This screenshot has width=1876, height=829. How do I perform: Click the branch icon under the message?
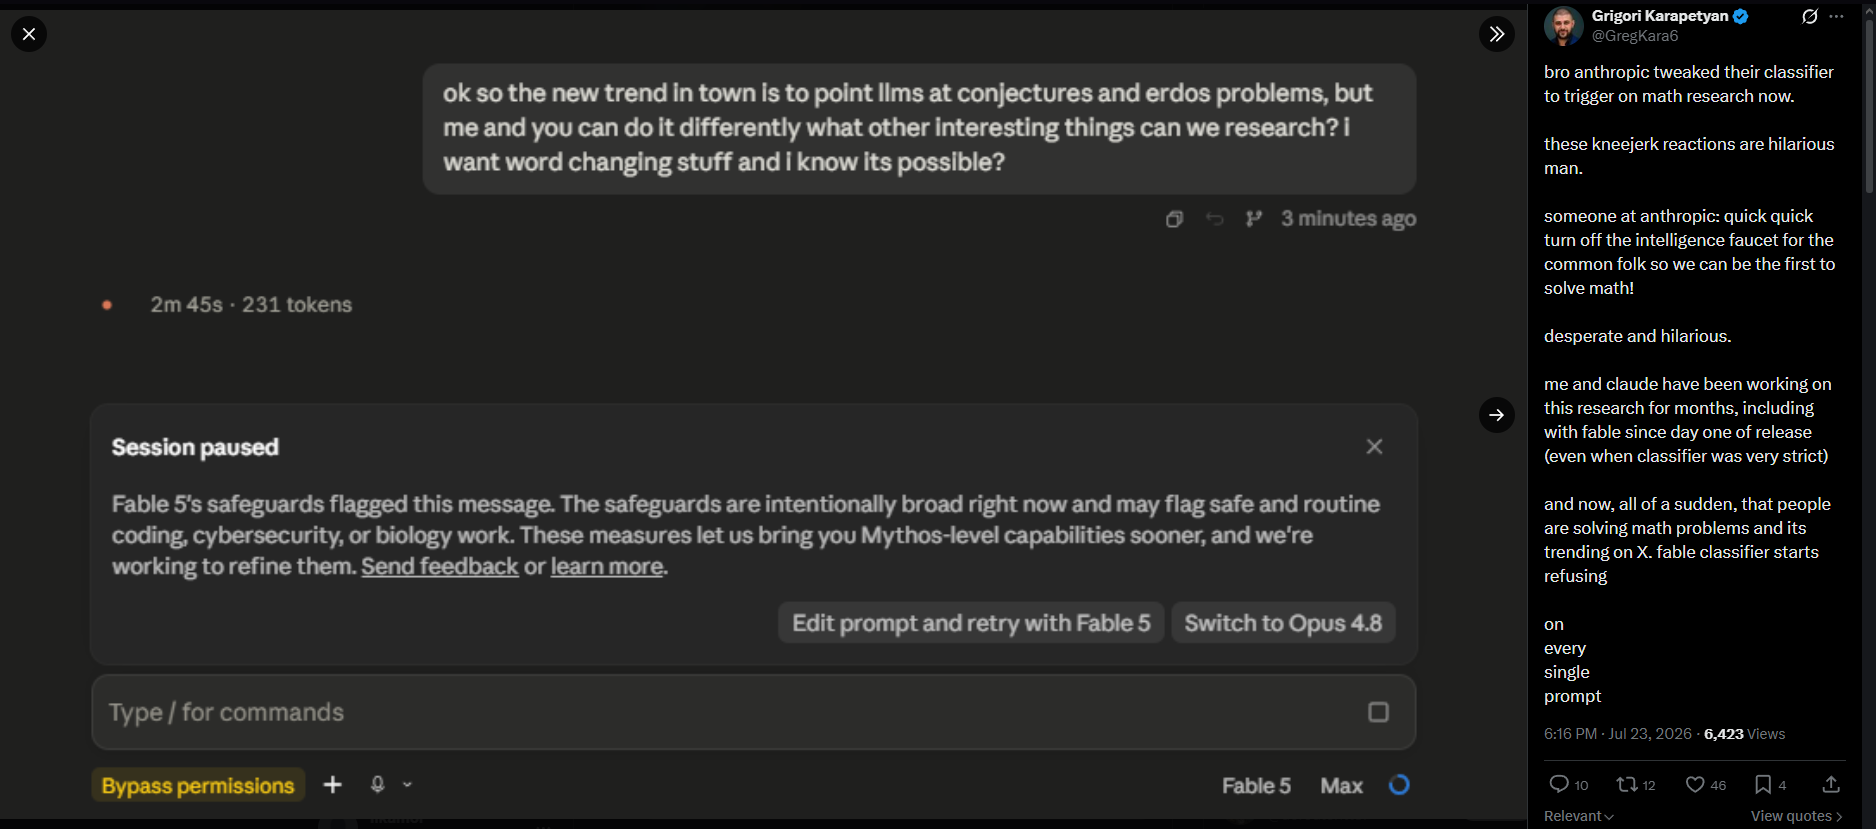[1254, 219]
